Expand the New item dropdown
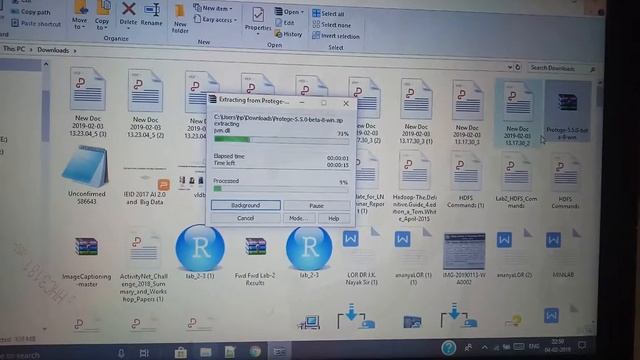This screenshot has width=640, height=360. coord(213,8)
